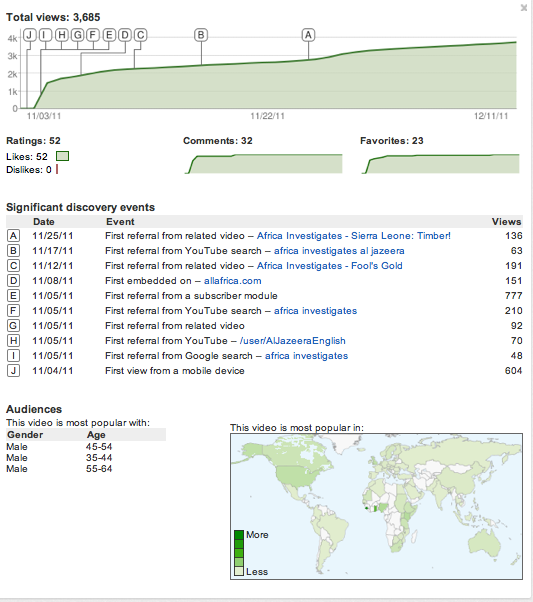Click chart marker E on the views graph
Viewport: 533px width, 602px height.
pyautogui.click(x=109, y=35)
